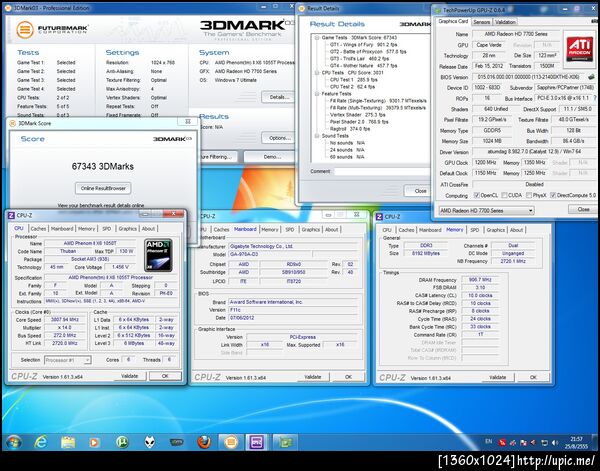Switch to the Sensors tab in GPU-Z

point(481,22)
